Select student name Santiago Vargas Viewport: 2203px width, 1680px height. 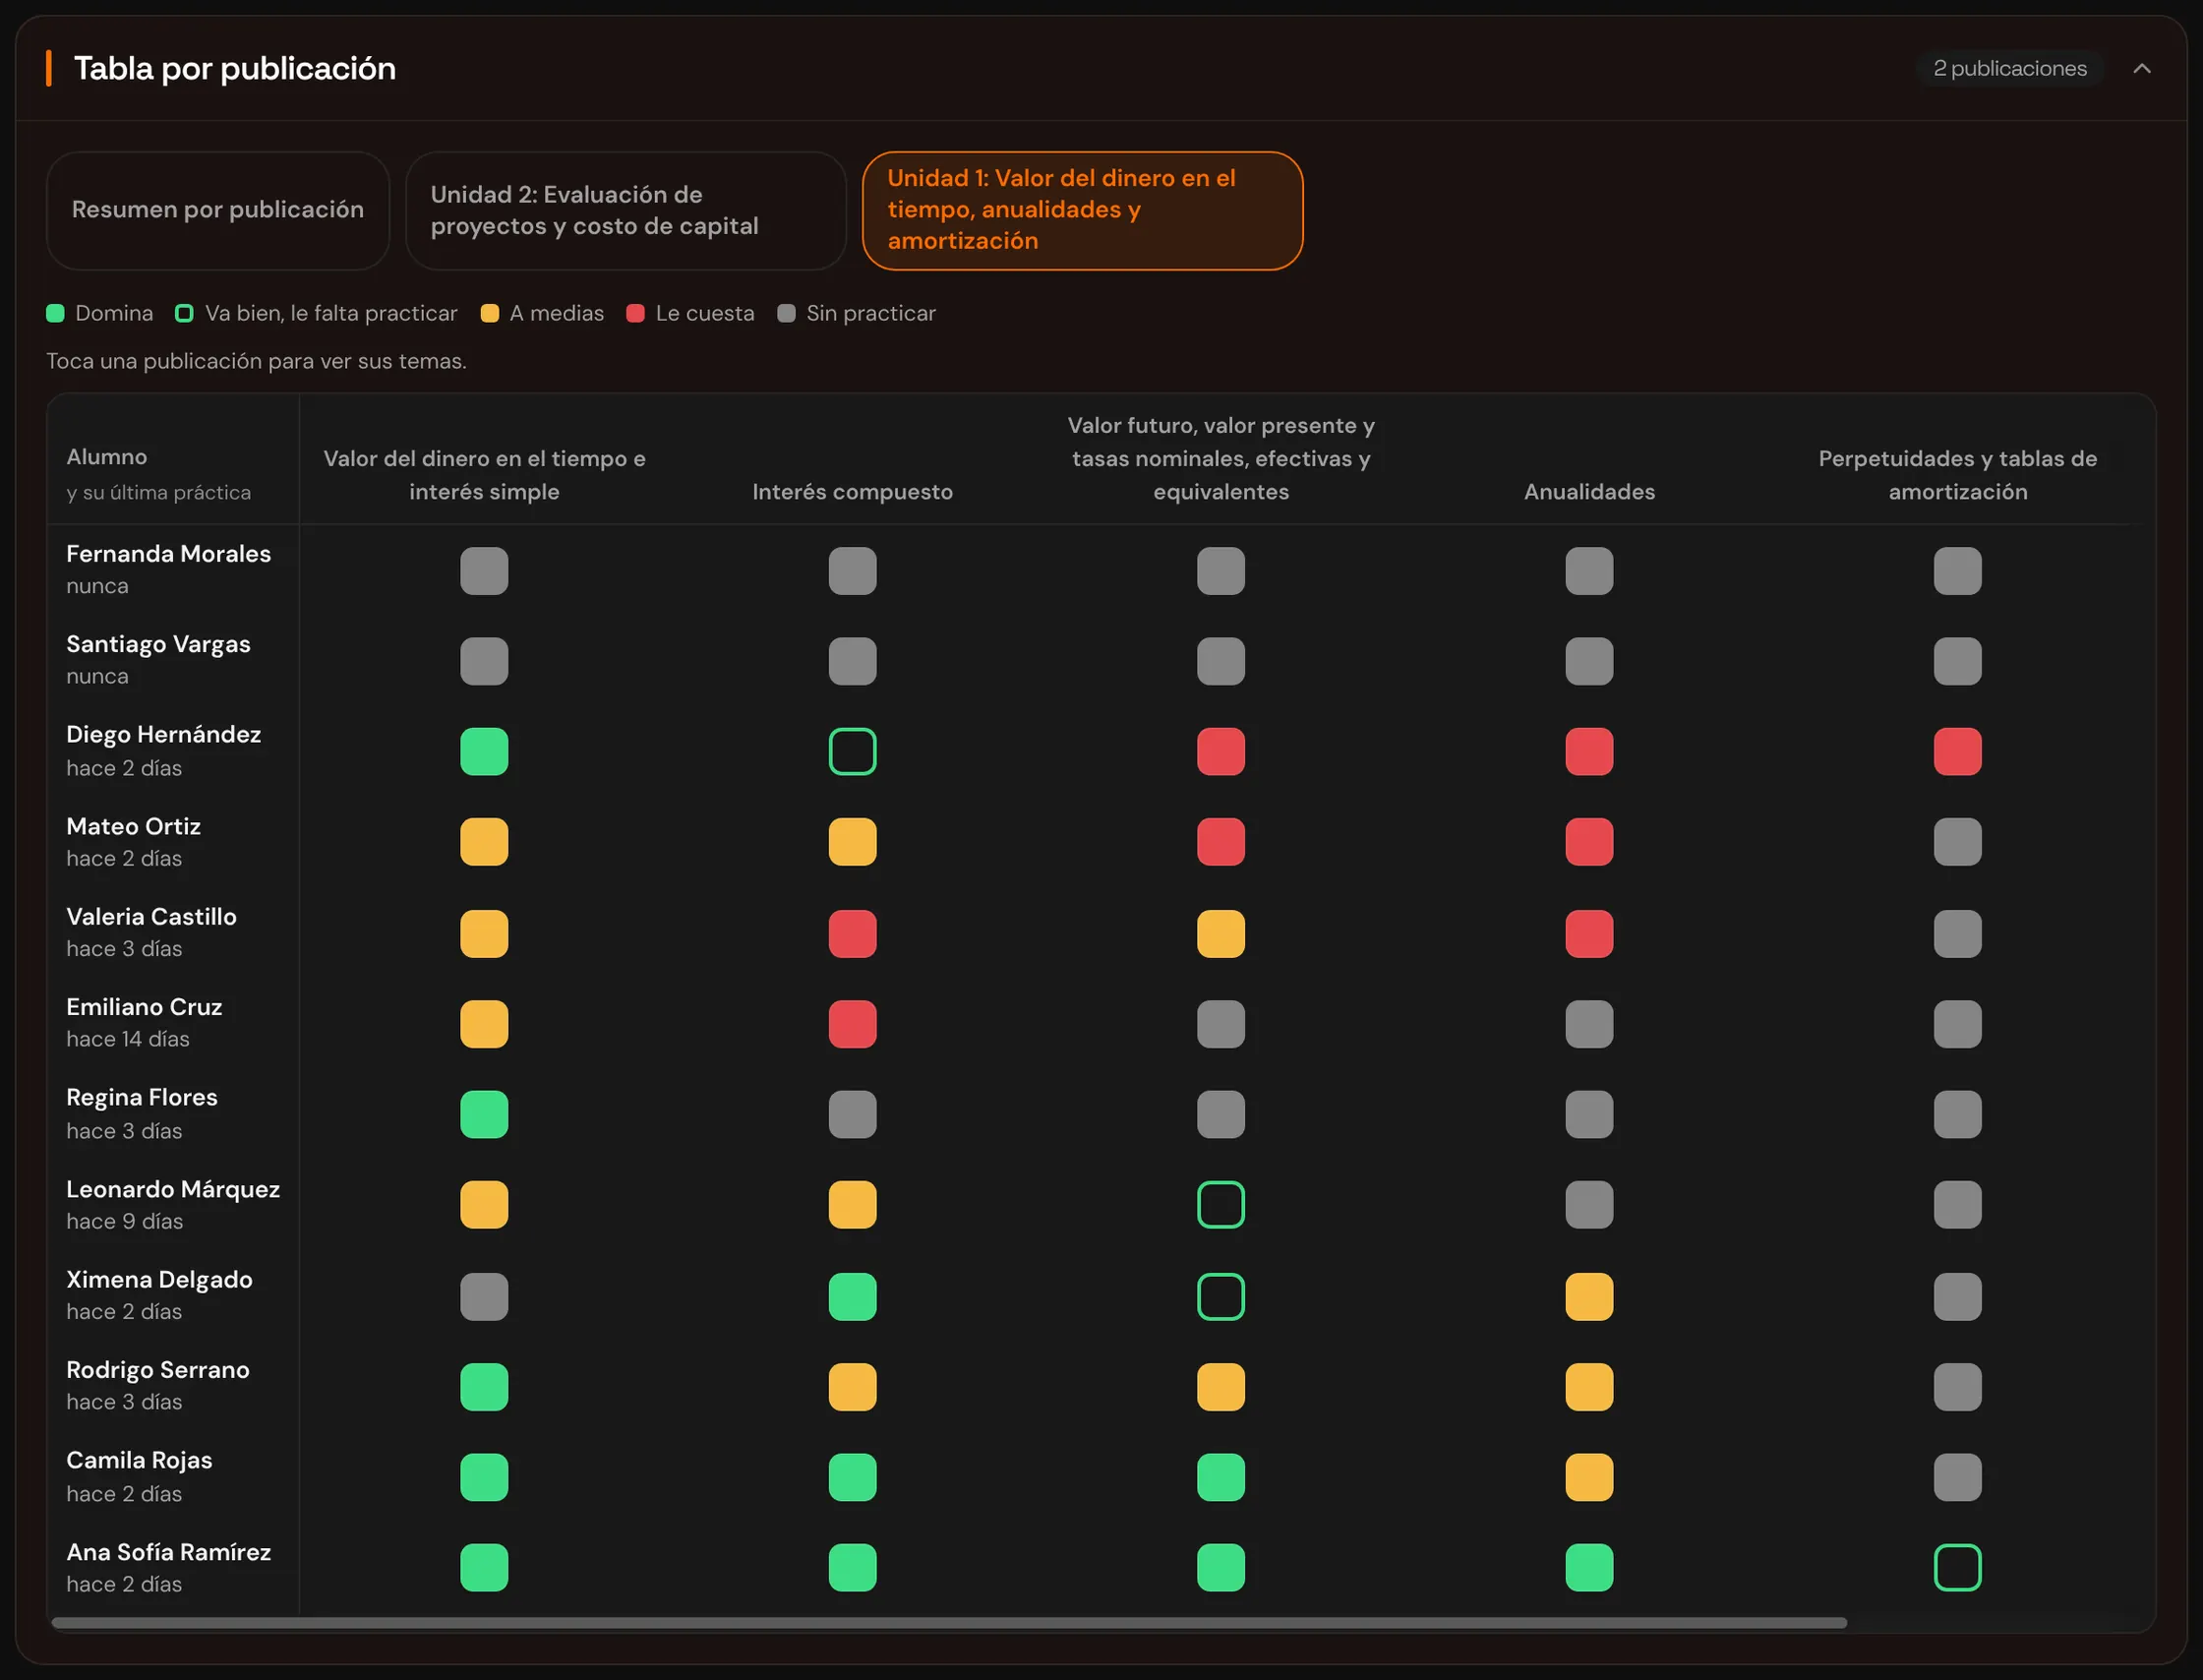[158, 643]
